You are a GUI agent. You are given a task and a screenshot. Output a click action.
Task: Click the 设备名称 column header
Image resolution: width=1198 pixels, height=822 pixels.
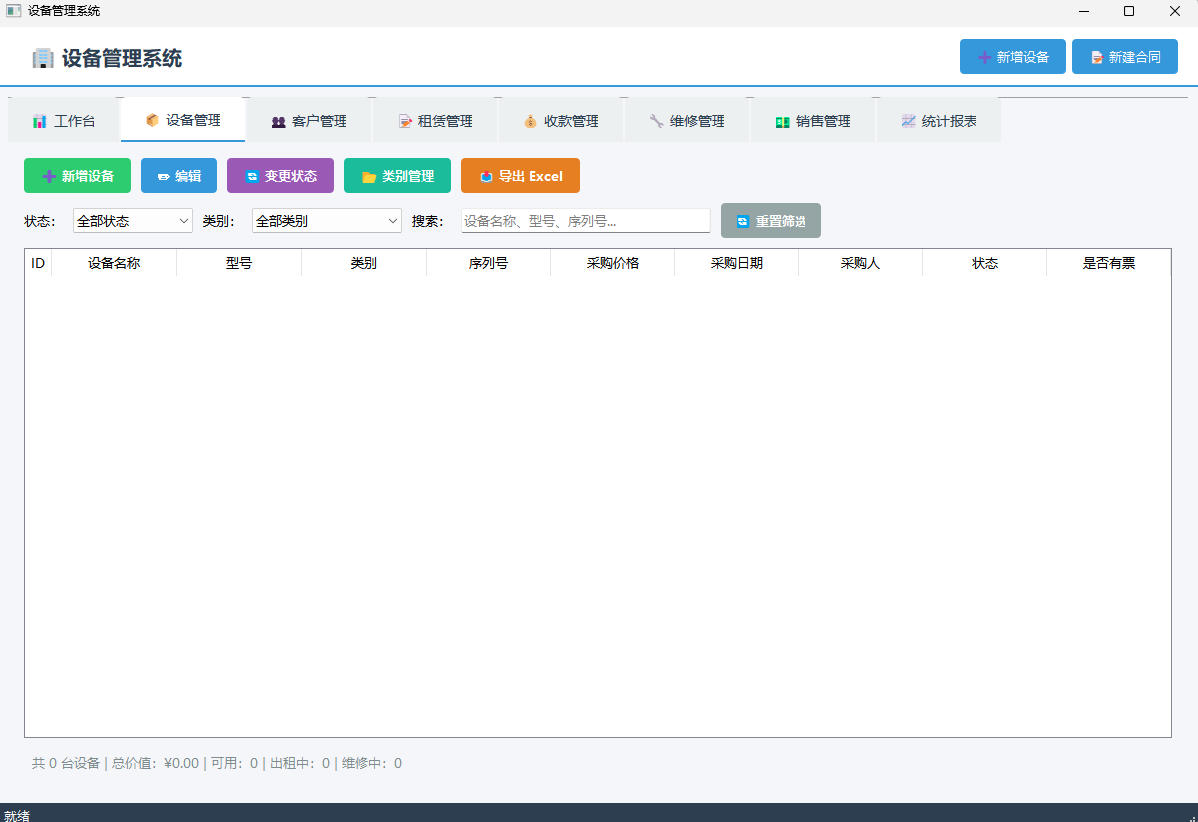(x=114, y=263)
